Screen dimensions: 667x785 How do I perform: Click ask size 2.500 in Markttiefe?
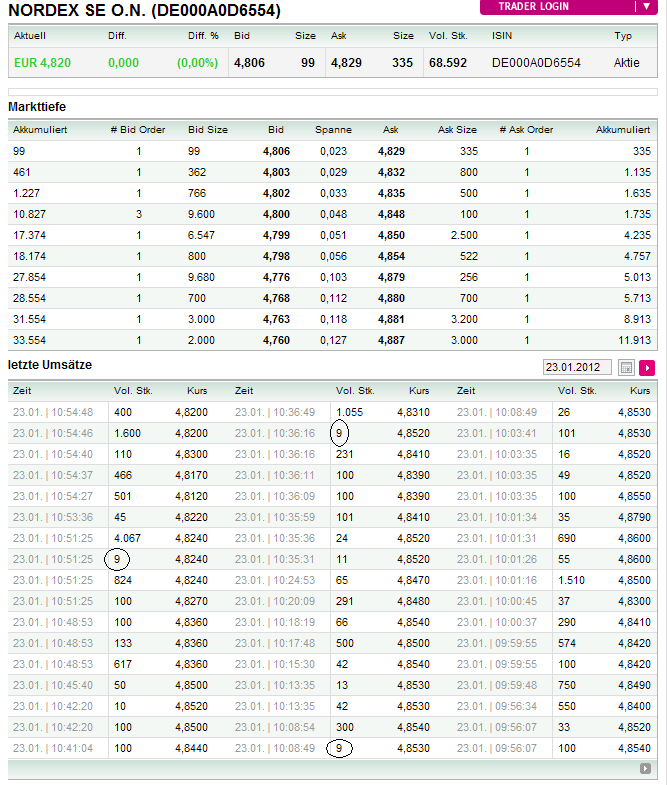(x=464, y=235)
